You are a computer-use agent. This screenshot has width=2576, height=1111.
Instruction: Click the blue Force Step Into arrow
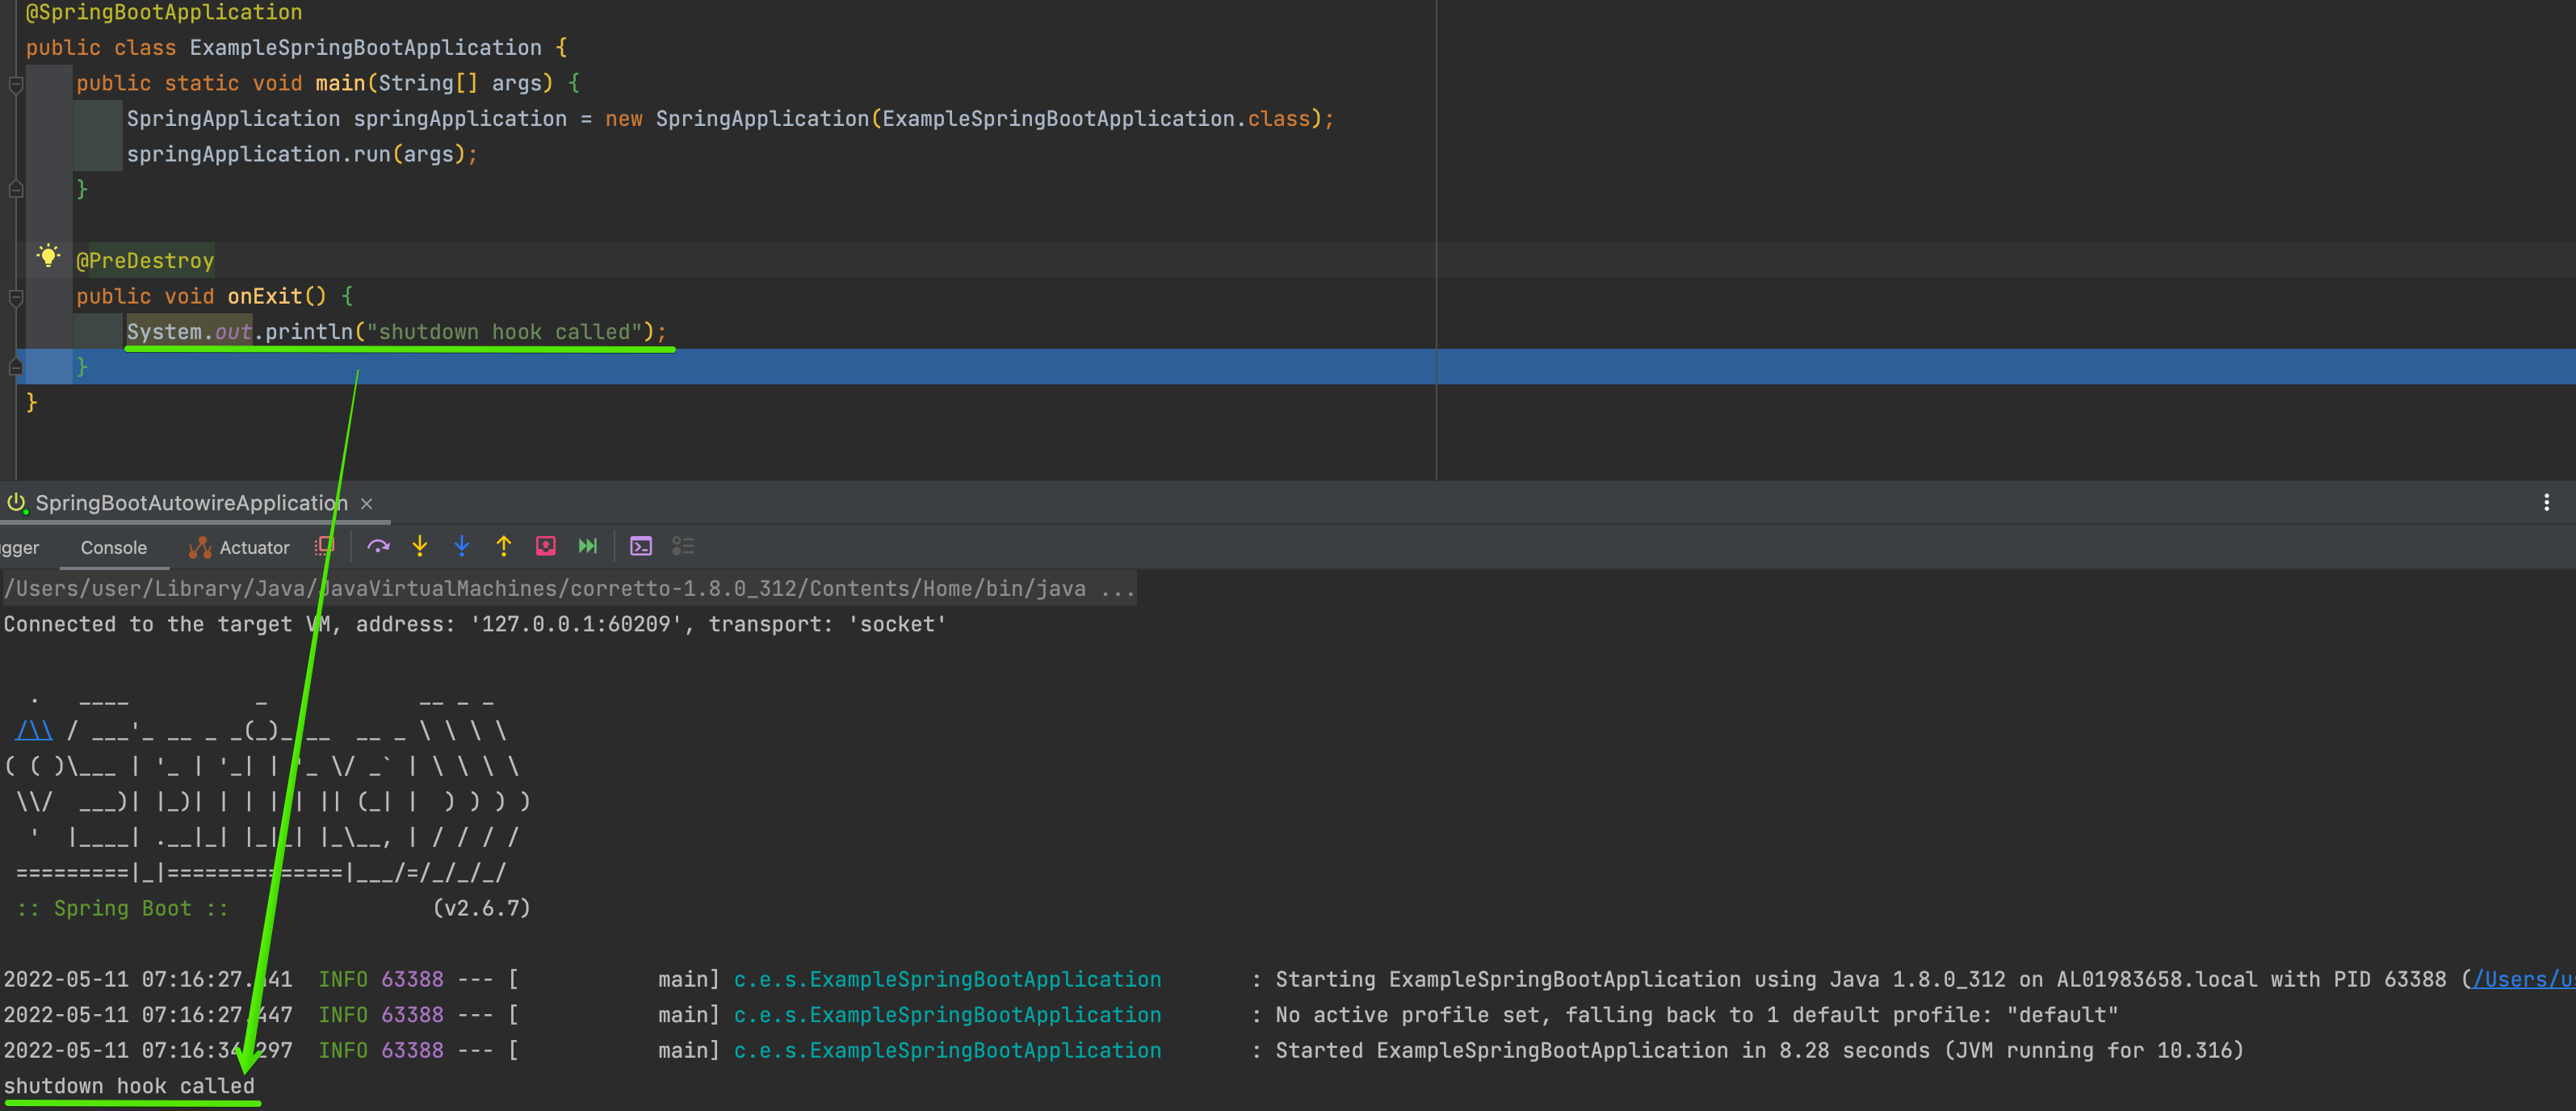click(461, 546)
